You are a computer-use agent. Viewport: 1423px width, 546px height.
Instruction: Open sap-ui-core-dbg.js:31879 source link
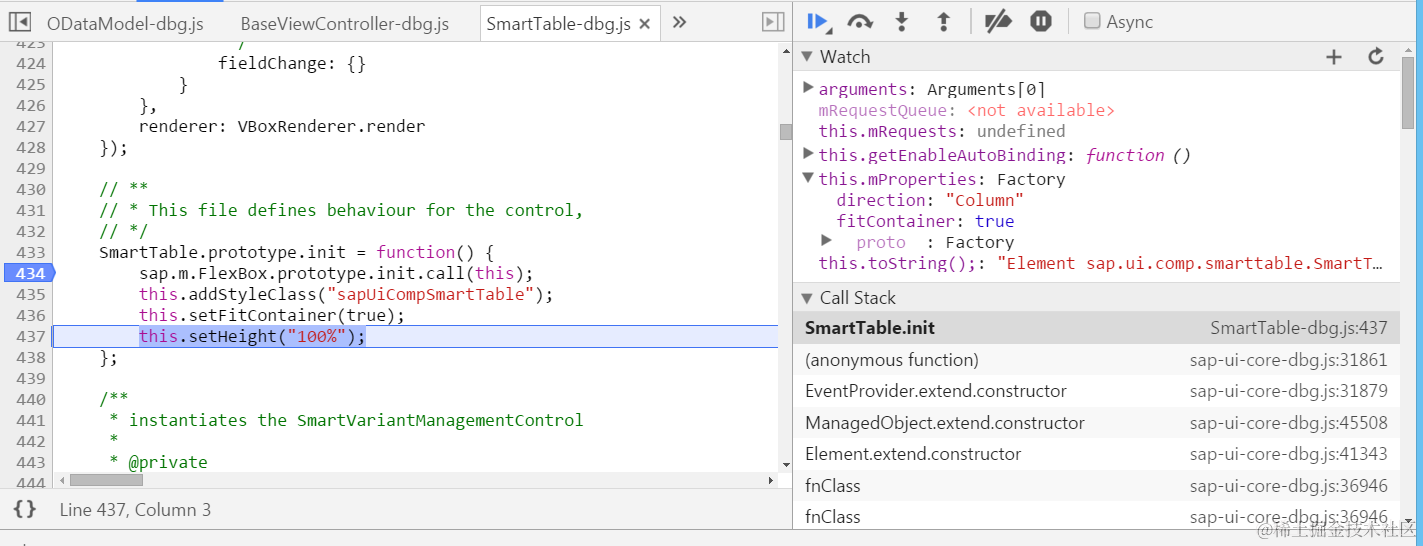[1289, 391]
